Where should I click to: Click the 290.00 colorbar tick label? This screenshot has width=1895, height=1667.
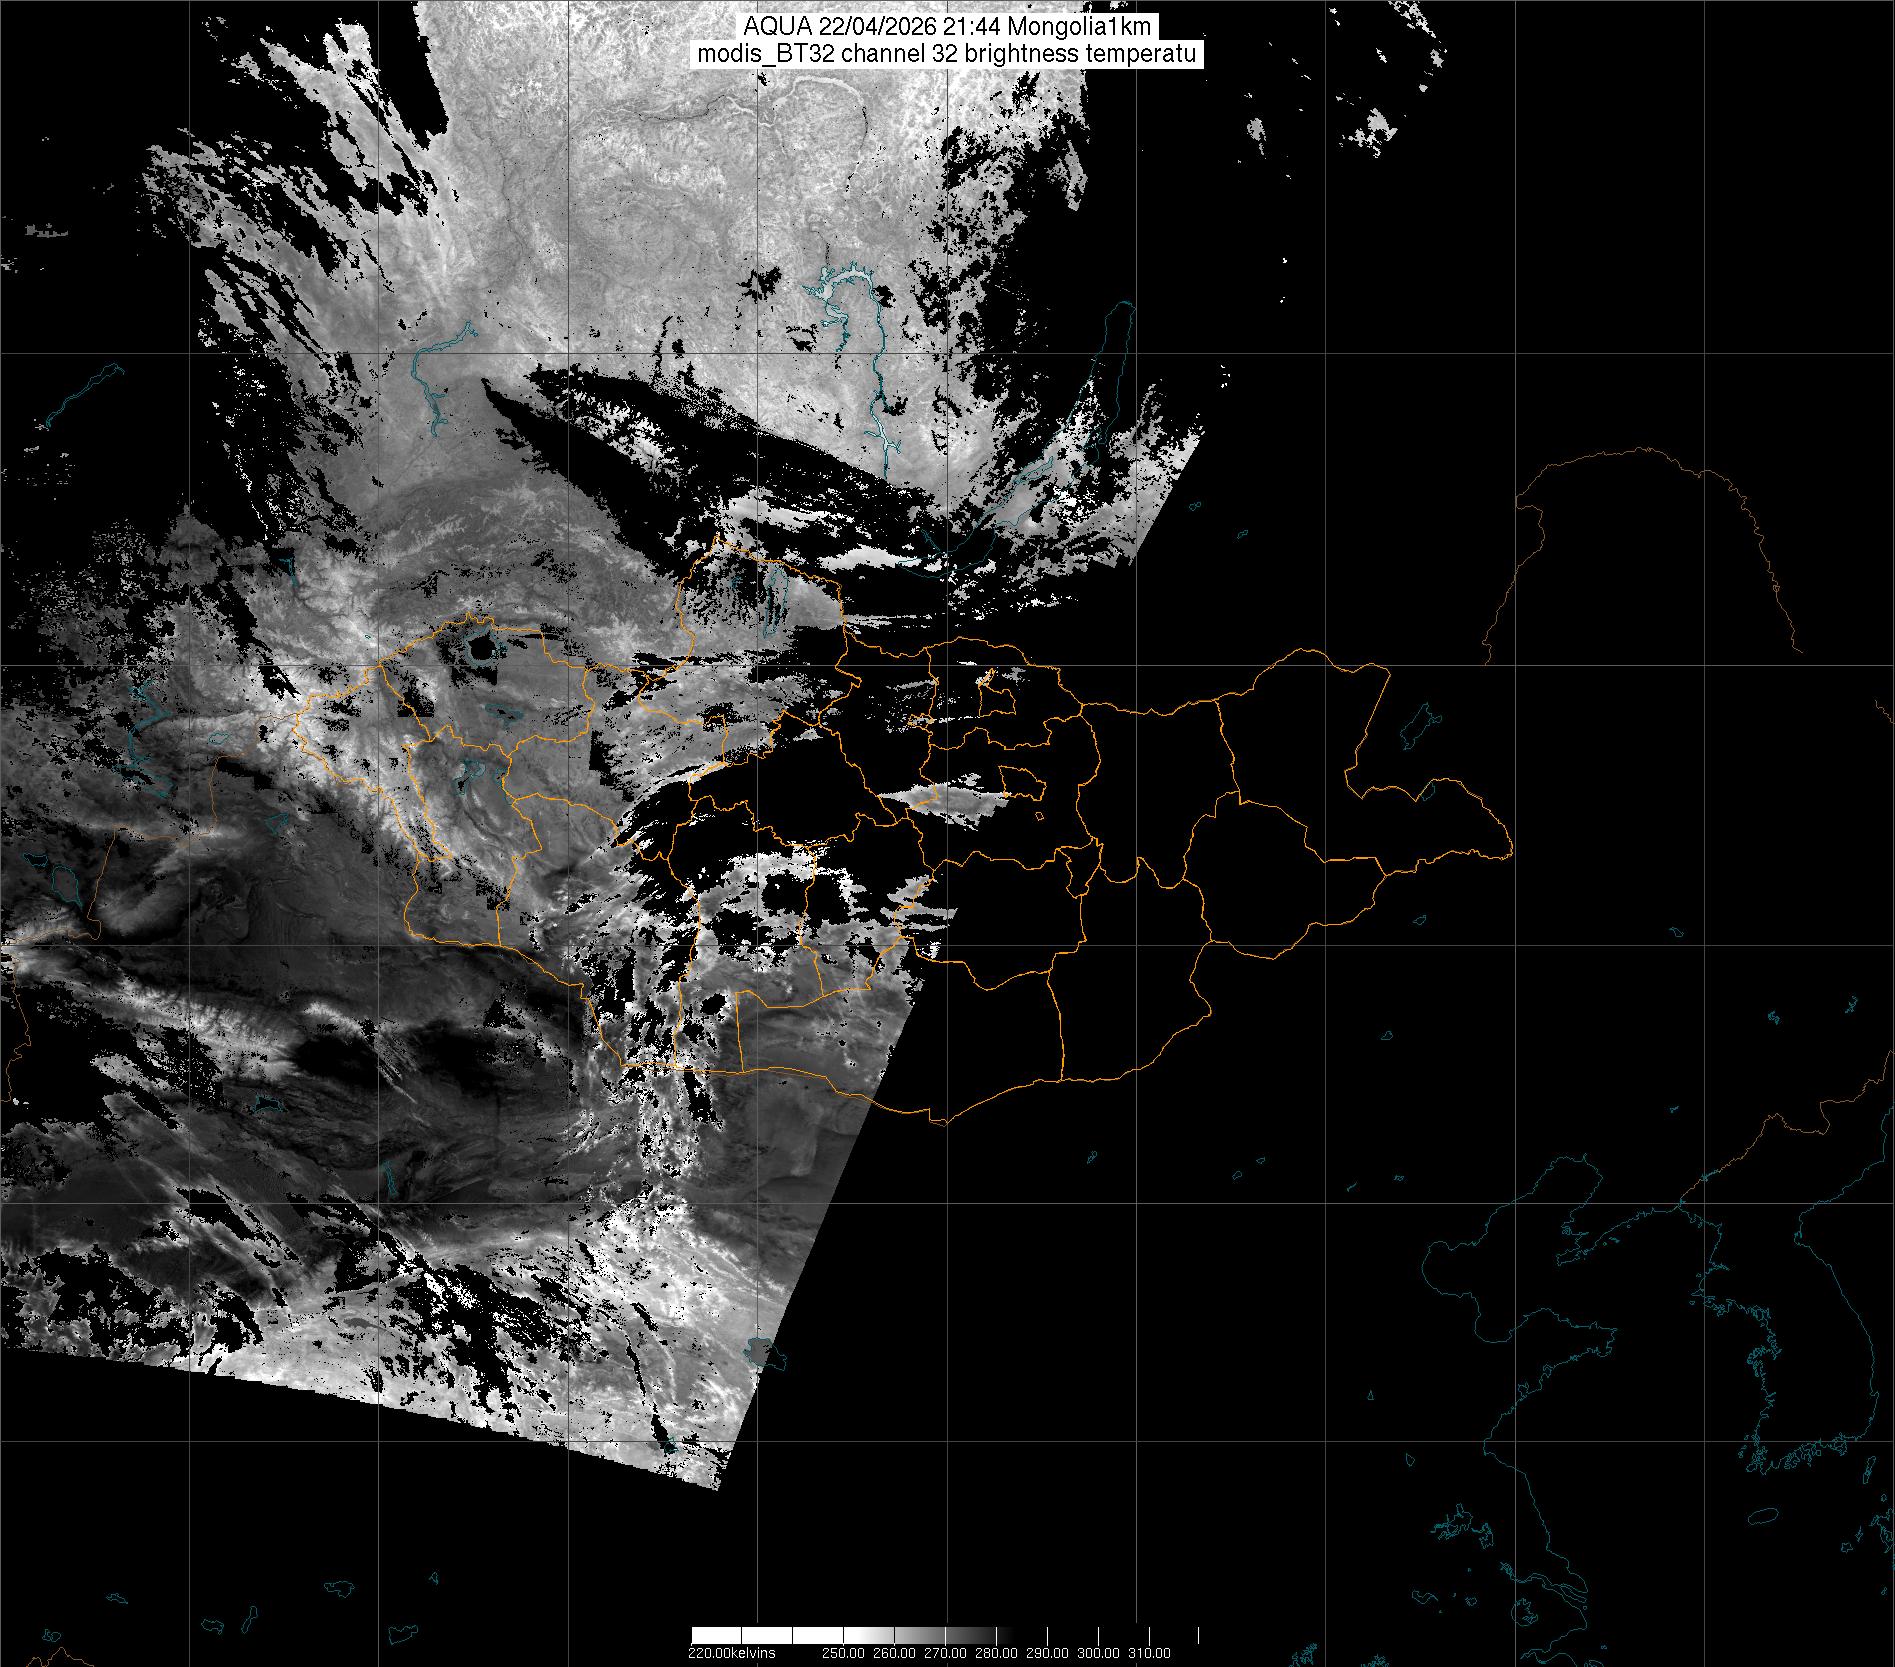(x=1048, y=1653)
